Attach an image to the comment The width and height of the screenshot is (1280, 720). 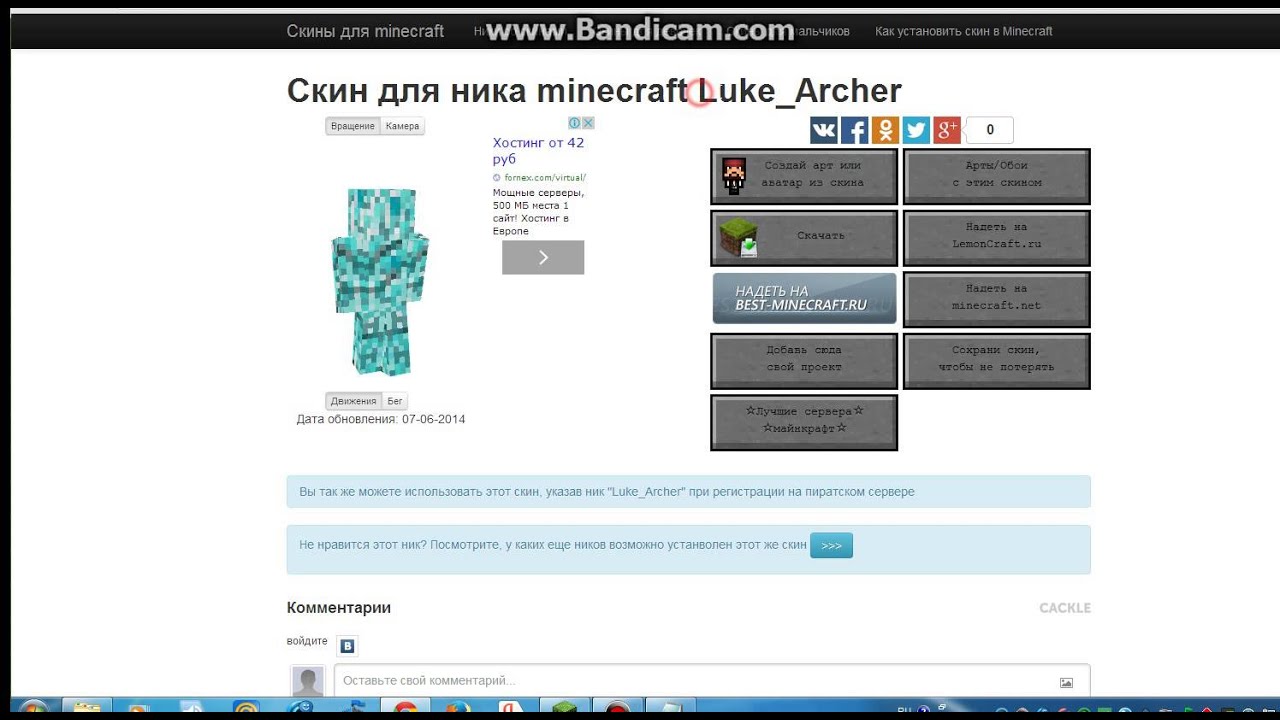click(x=1066, y=682)
